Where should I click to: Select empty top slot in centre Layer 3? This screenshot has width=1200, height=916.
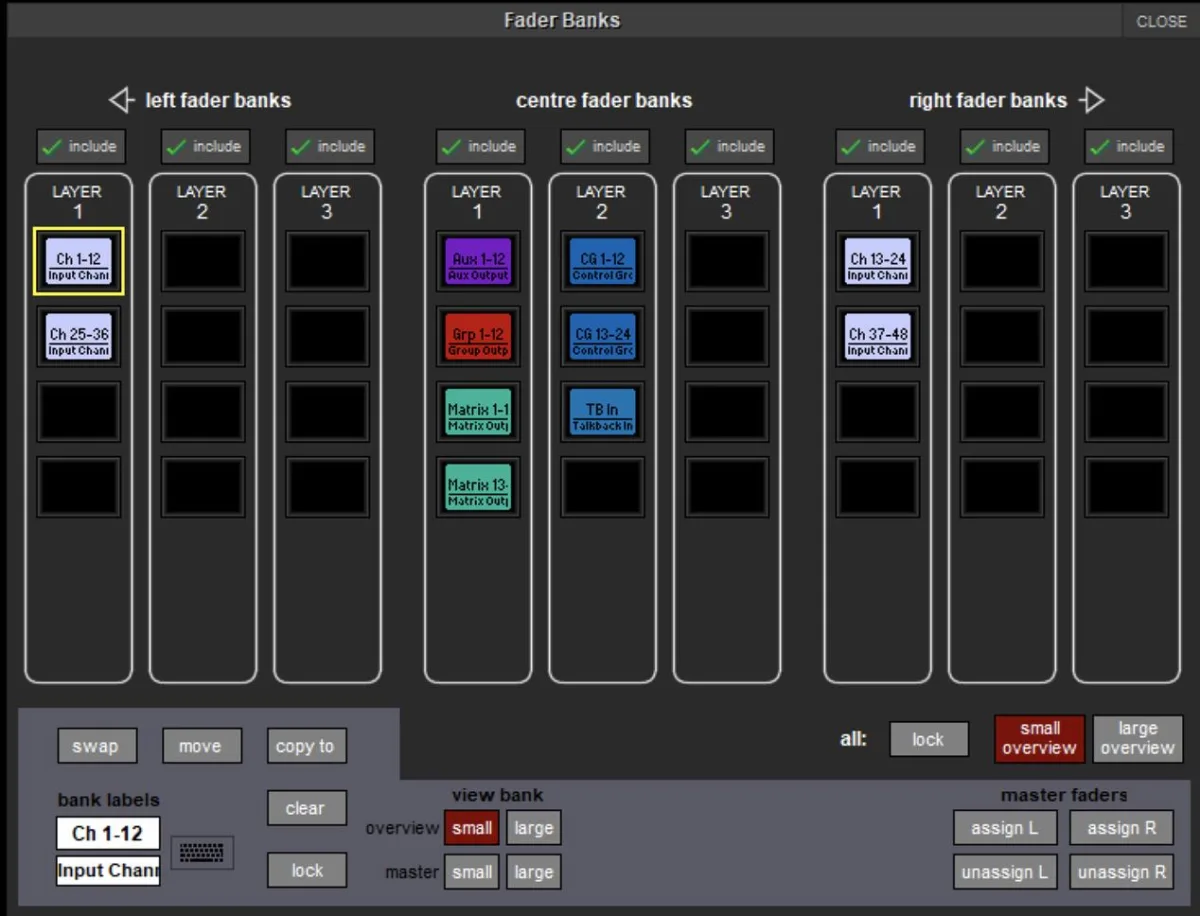(727, 262)
